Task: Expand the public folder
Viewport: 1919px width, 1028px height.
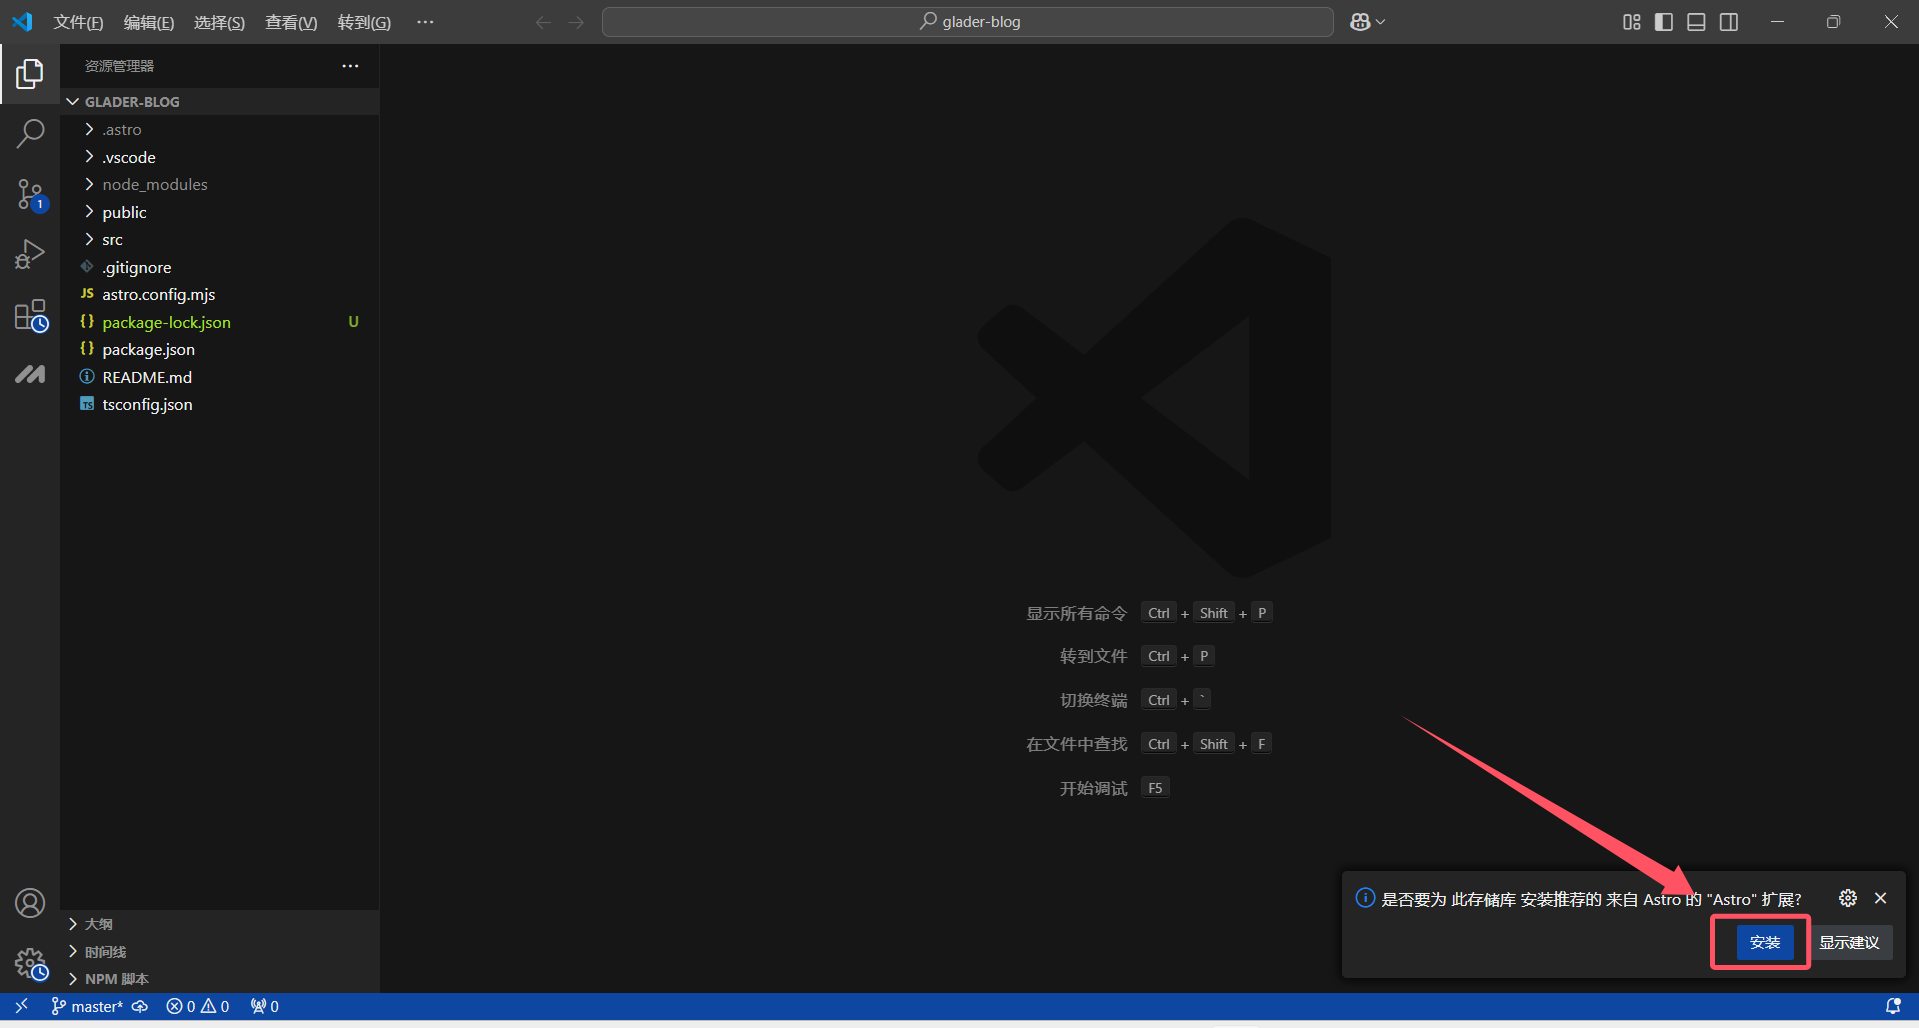Action: click(x=124, y=212)
